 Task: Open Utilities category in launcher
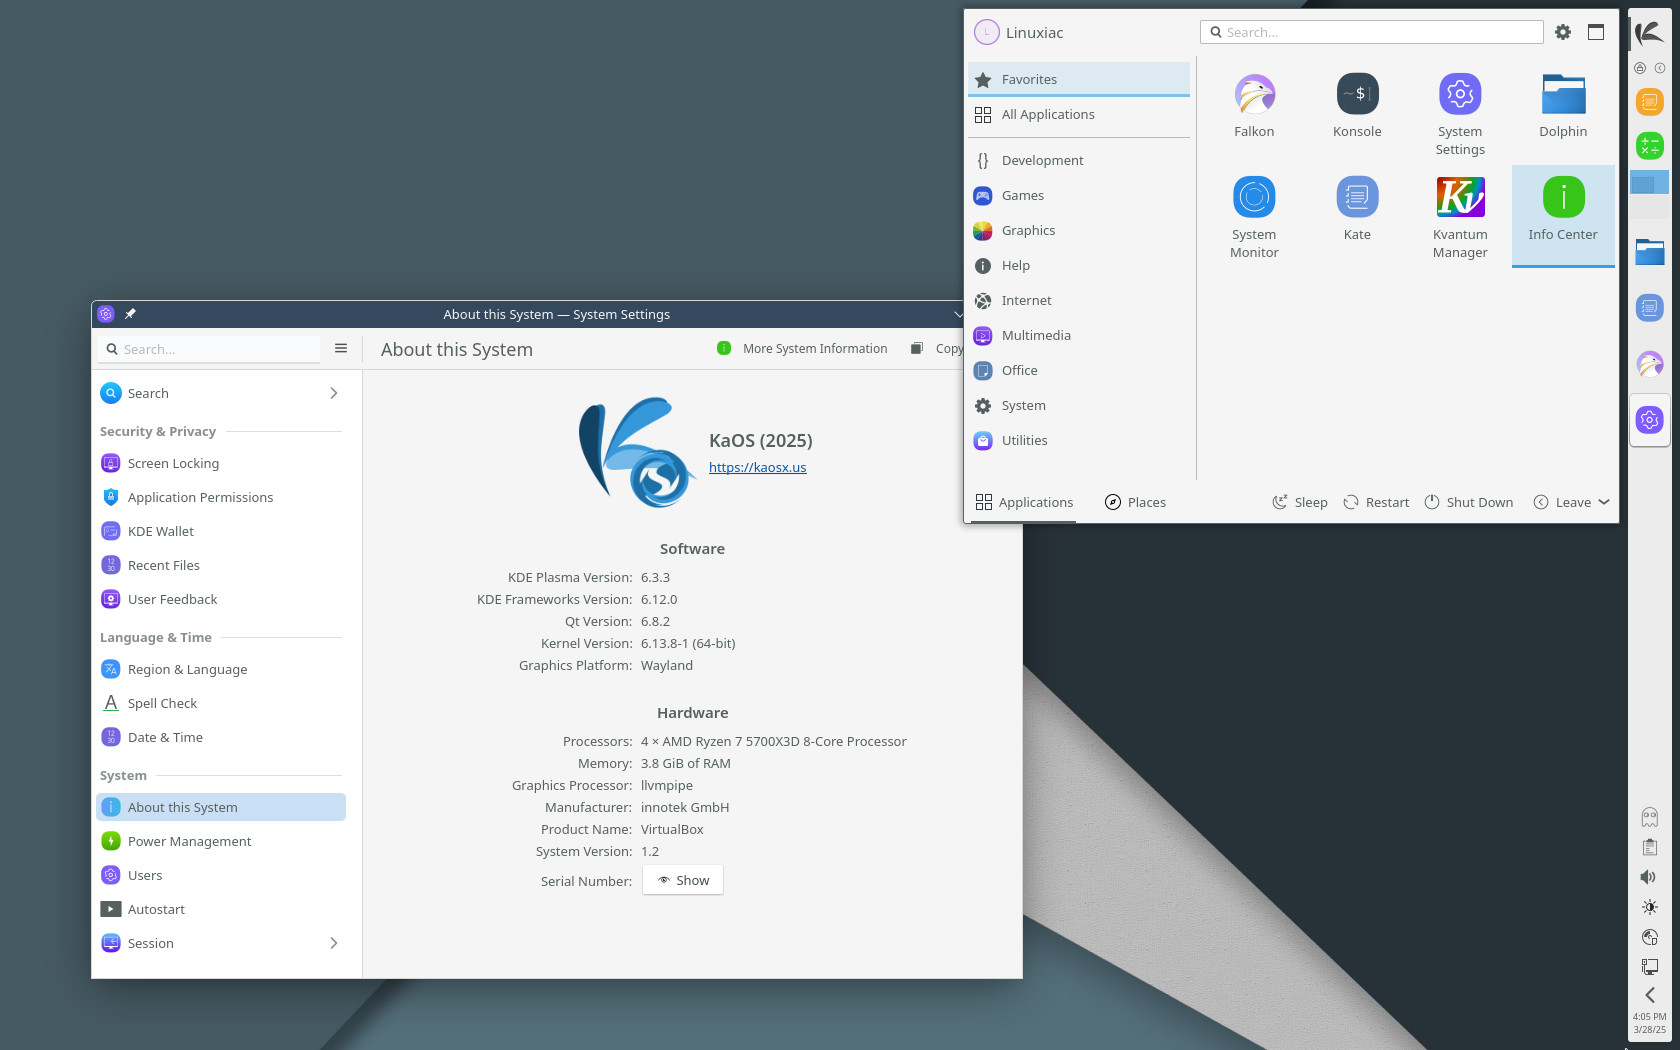1079,440
